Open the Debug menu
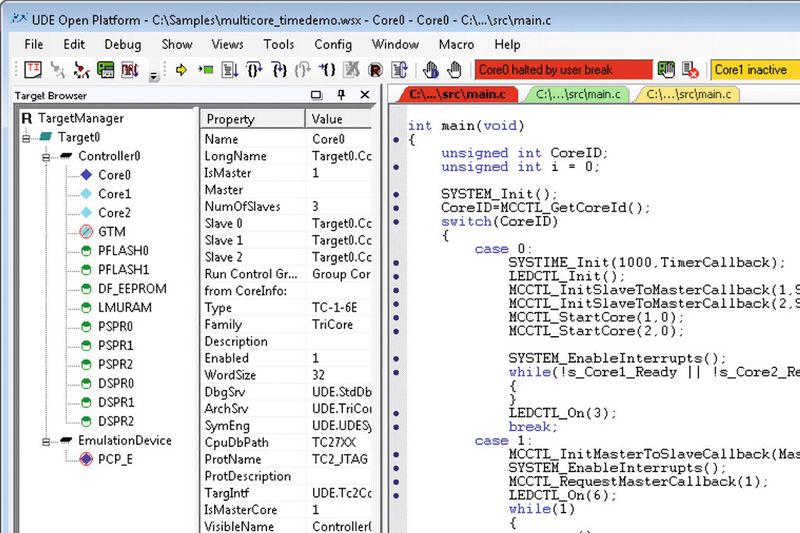The height and width of the screenshot is (533, 800). tap(122, 44)
